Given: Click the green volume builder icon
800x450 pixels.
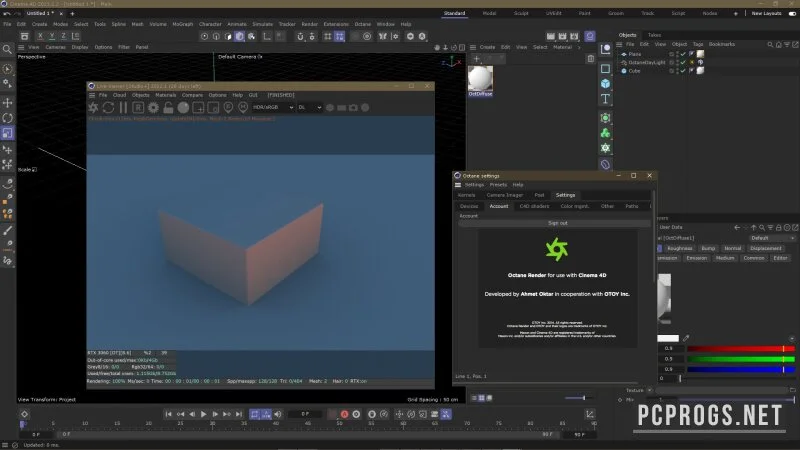Looking at the screenshot, I should [x=606, y=148].
